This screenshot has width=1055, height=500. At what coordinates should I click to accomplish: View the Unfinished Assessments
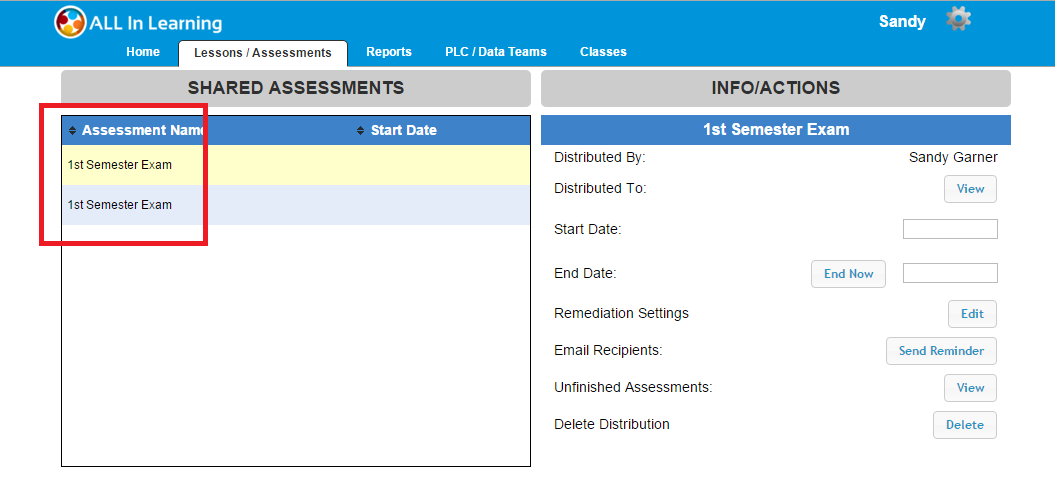(970, 388)
